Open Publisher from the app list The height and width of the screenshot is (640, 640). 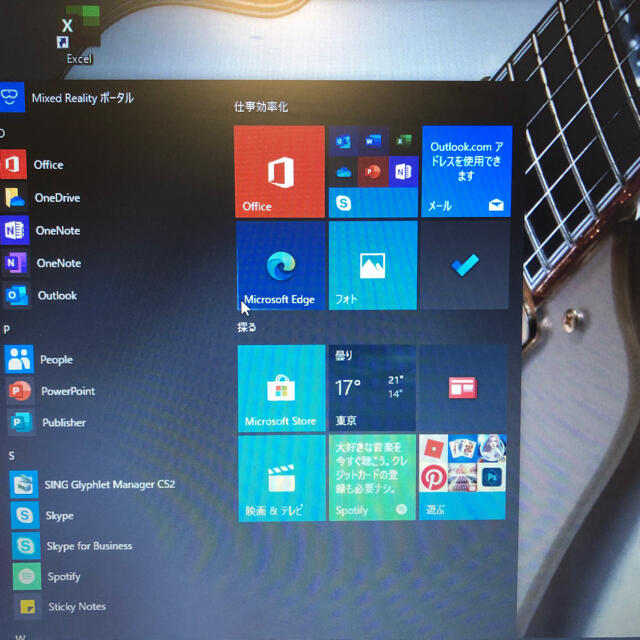(x=47, y=422)
